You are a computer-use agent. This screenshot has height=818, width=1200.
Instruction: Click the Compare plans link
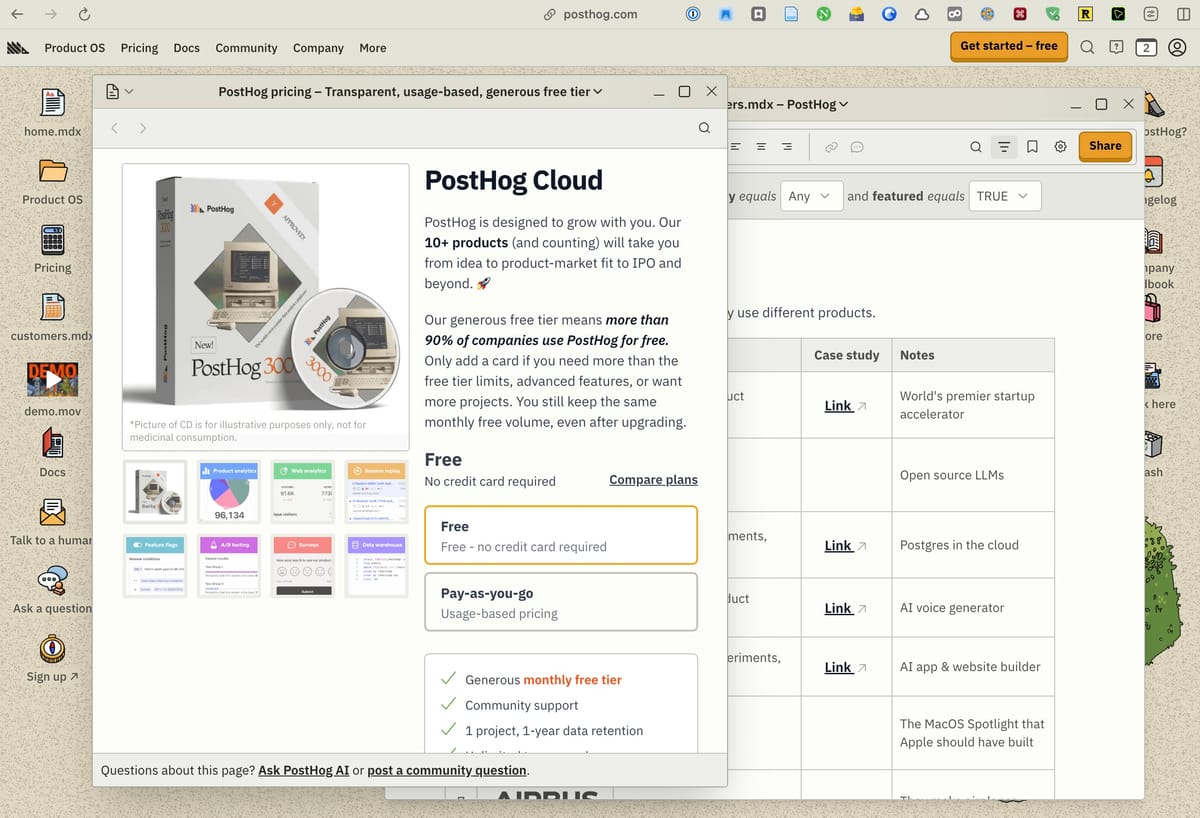653,480
